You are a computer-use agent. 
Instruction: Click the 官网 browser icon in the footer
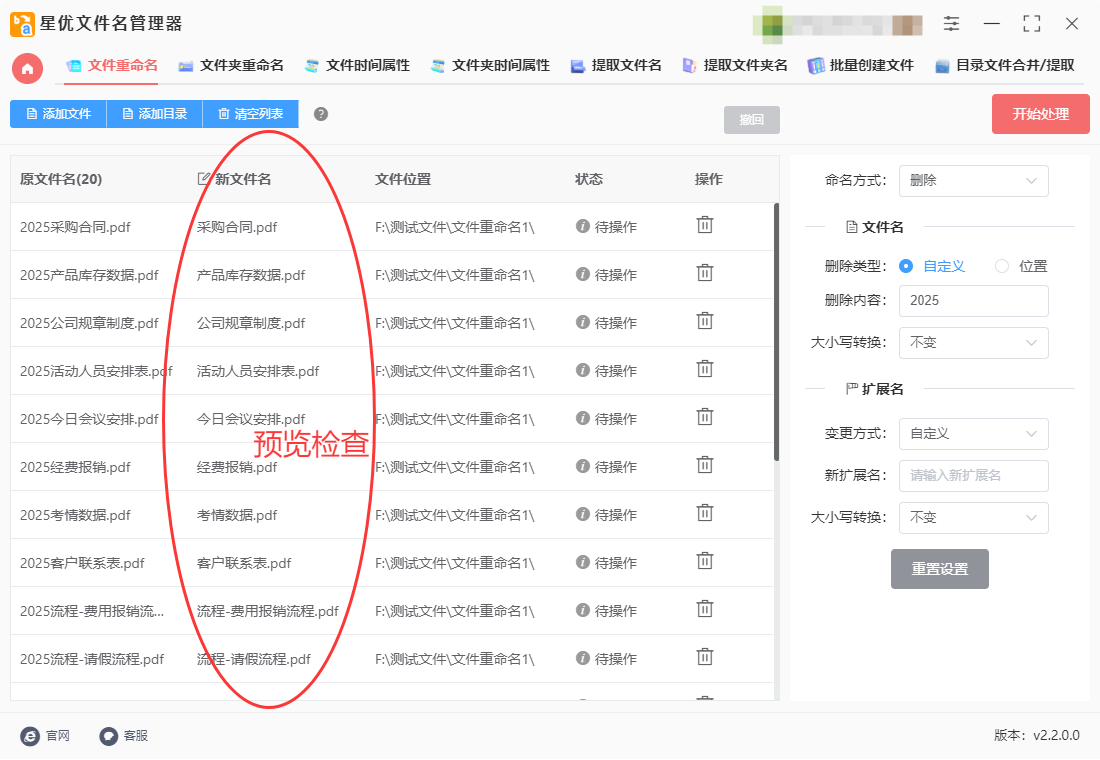(x=30, y=736)
